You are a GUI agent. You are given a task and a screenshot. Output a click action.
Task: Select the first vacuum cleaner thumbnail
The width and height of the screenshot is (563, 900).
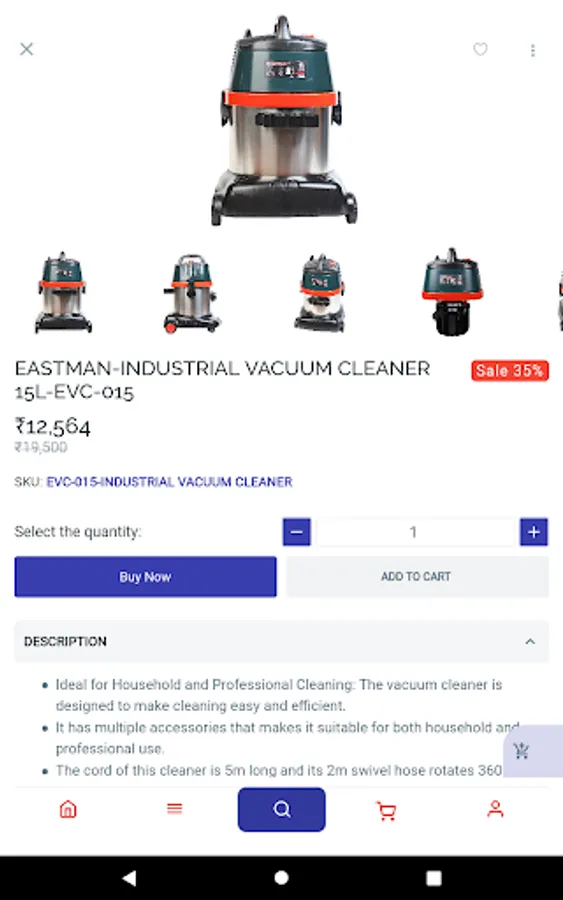63,293
